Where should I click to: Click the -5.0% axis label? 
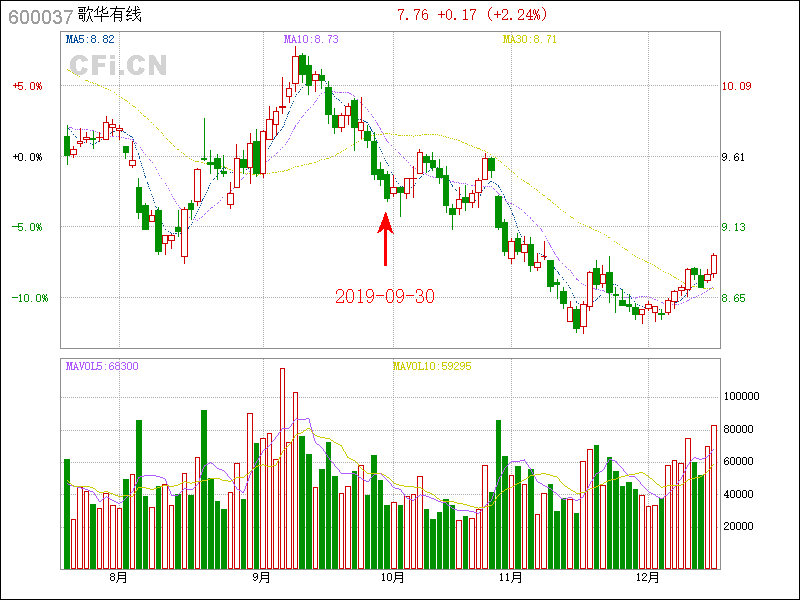point(28,227)
